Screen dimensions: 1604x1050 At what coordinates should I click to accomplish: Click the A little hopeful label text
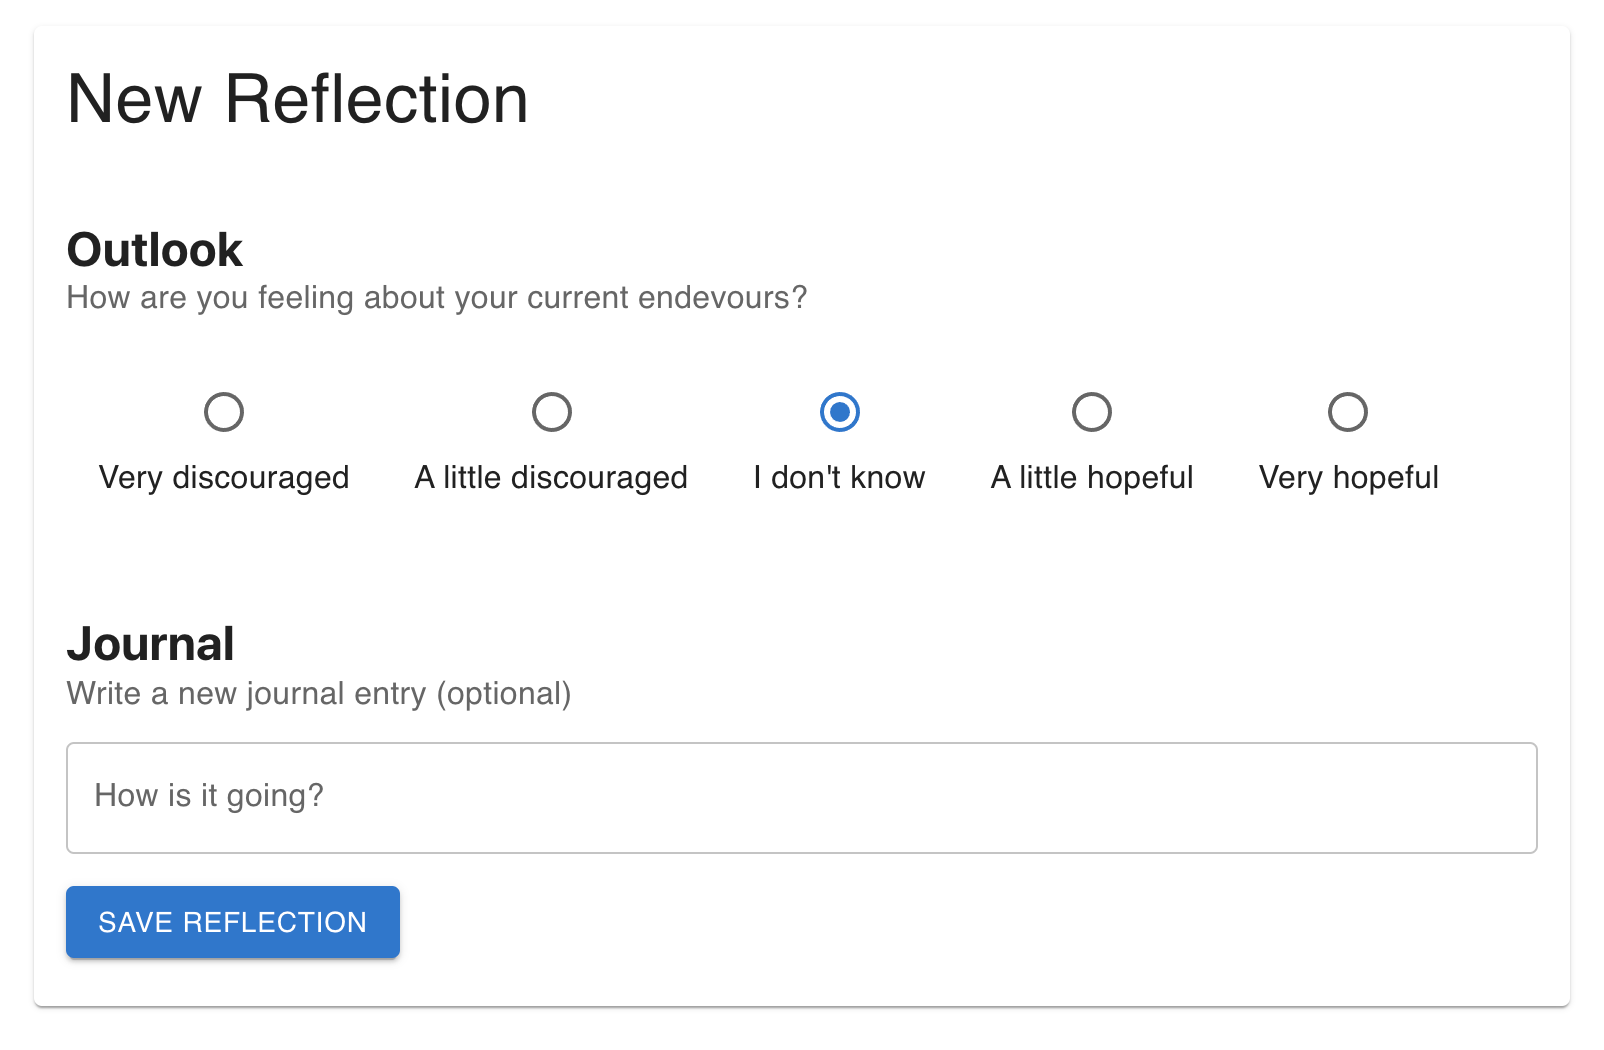tap(1092, 477)
